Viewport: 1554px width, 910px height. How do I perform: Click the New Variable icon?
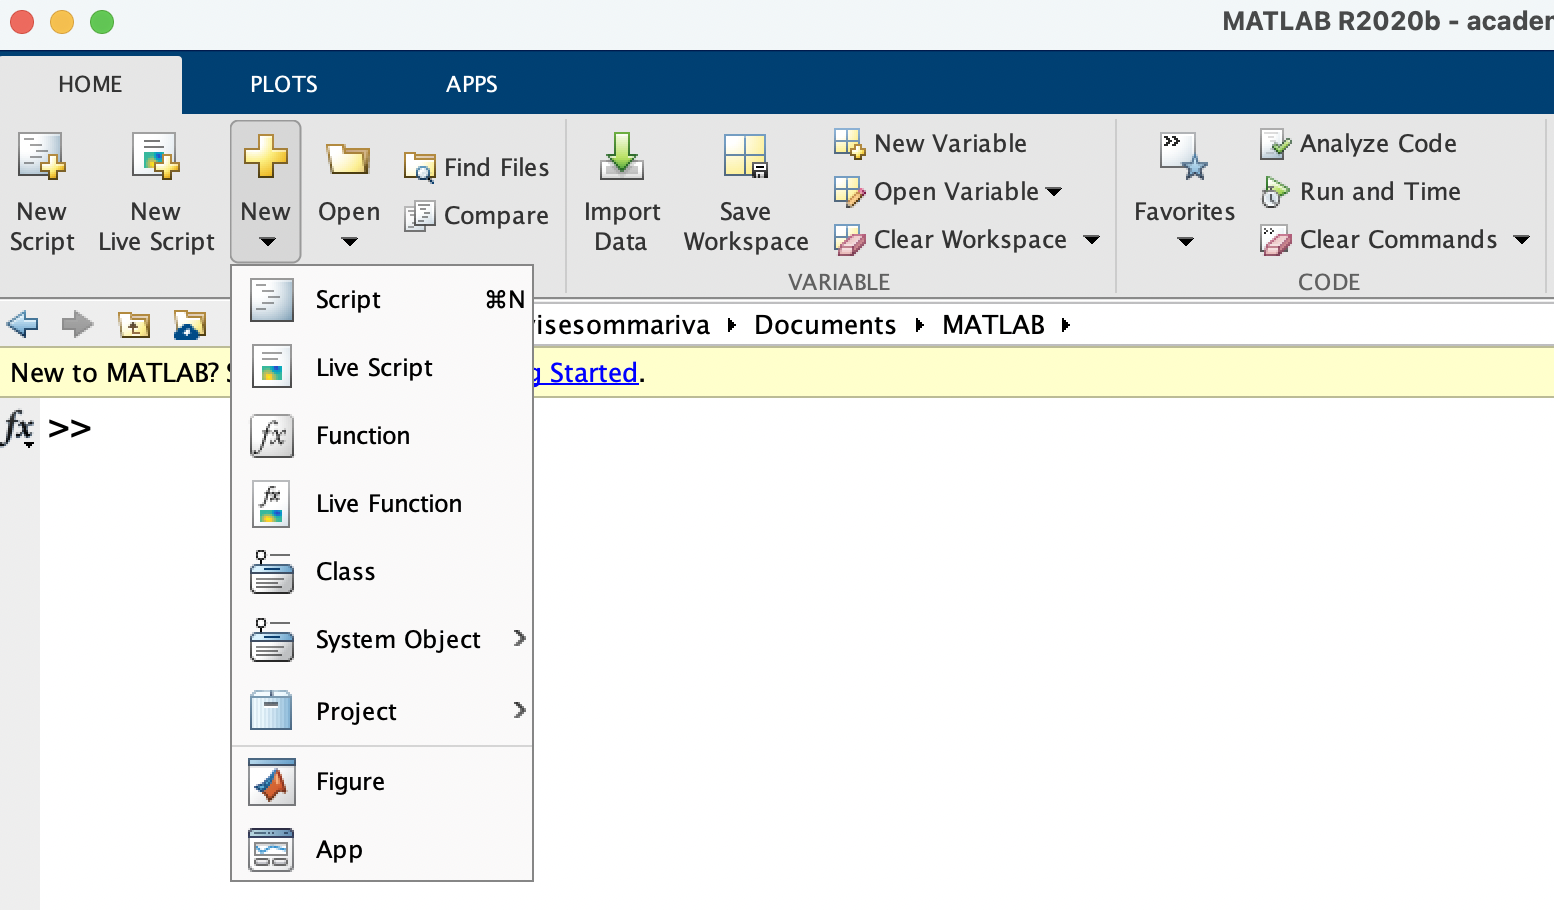click(849, 143)
